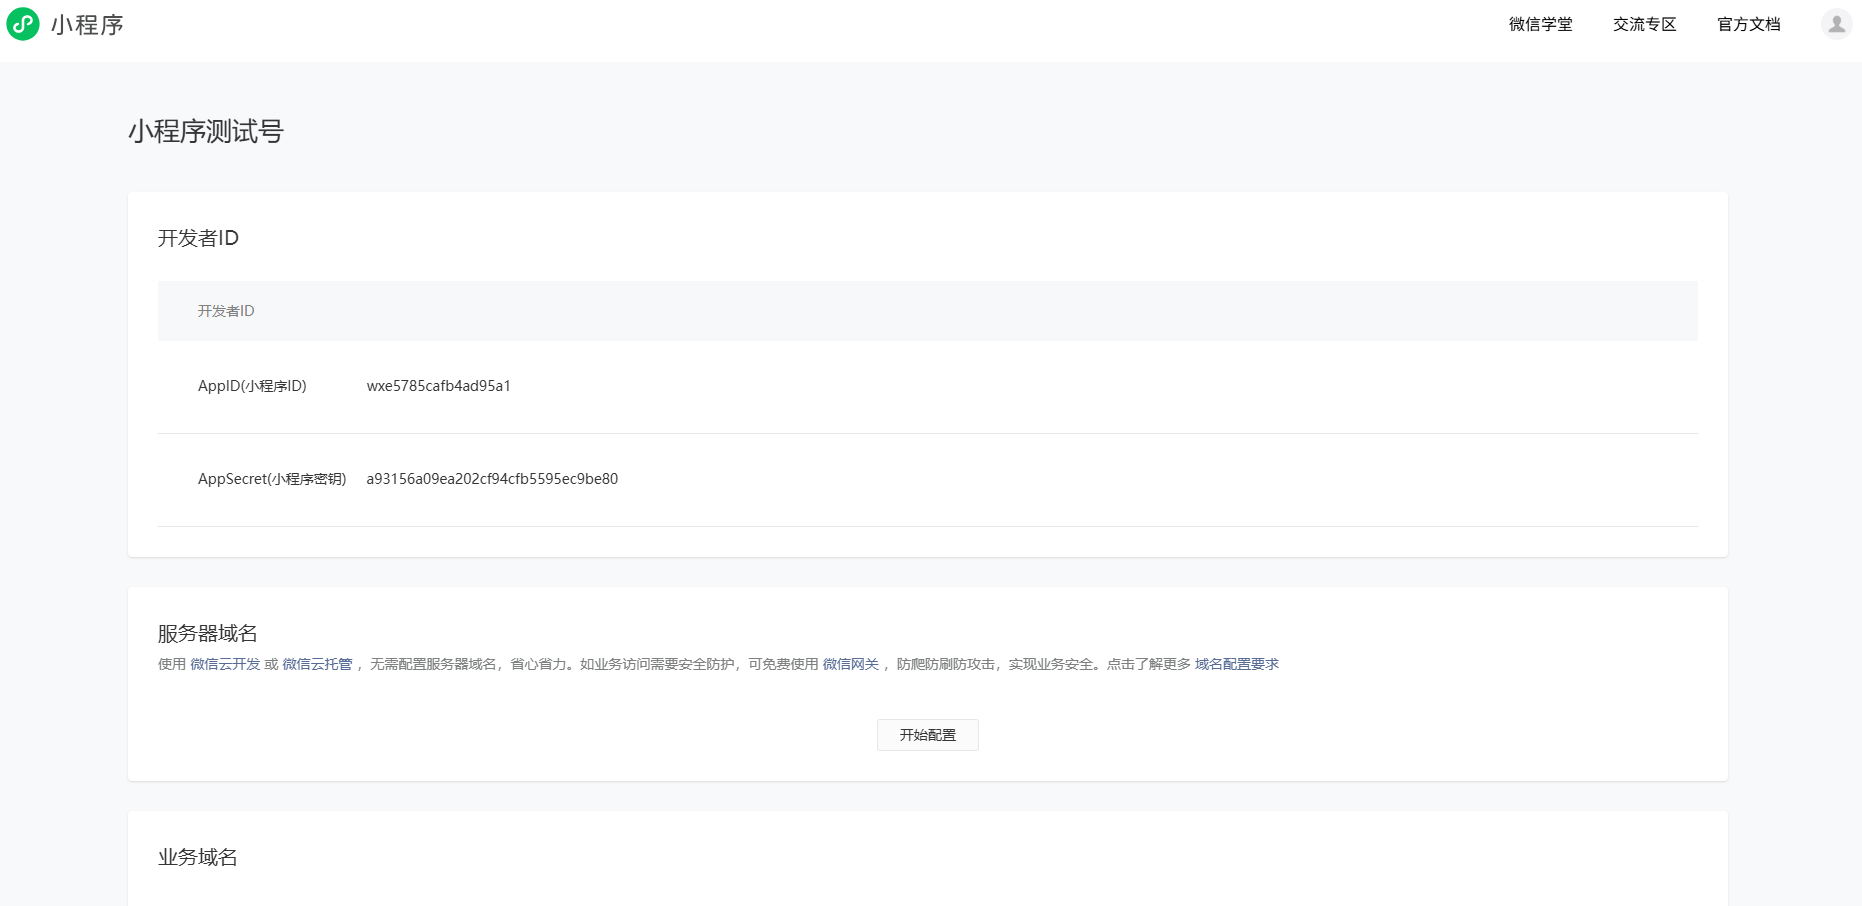Screen dimensions: 1862x906
Task: Open the user avatar profile icon
Action: tap(1836, 24)
